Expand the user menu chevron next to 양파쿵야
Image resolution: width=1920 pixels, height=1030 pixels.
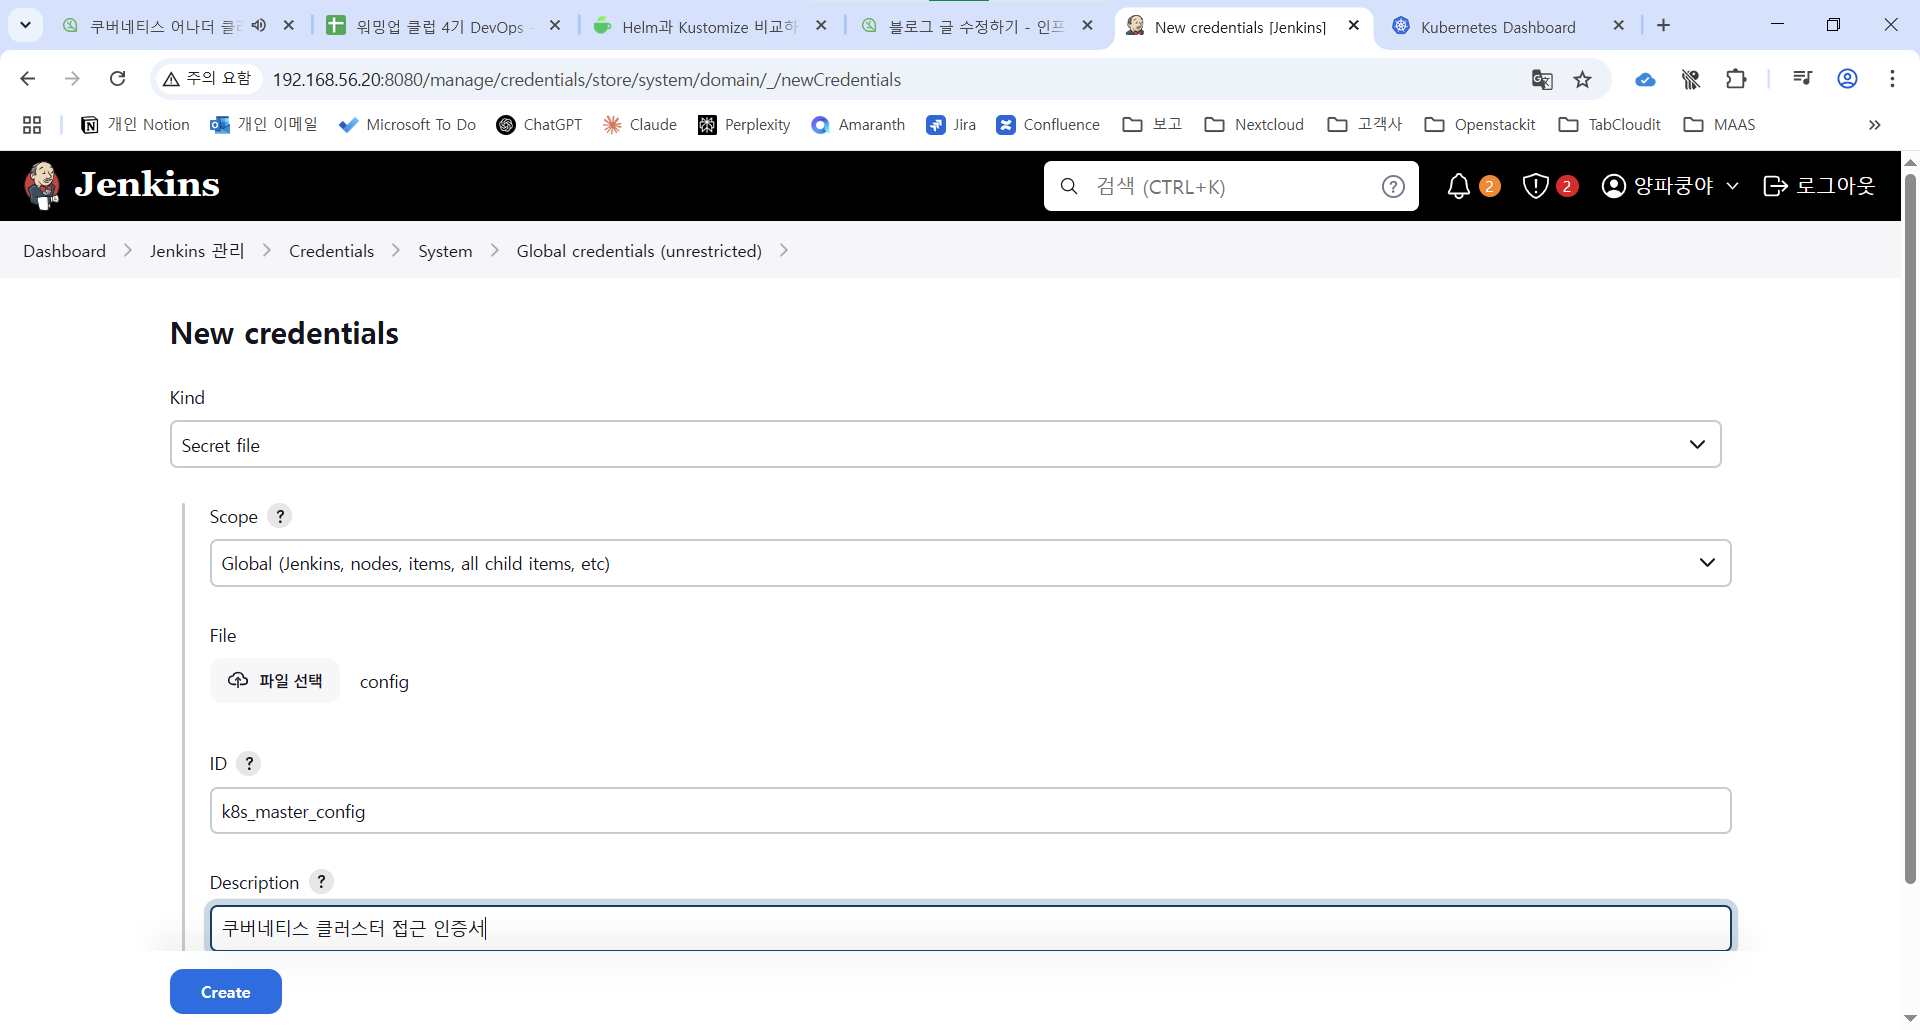click(x=1732, y=186)
